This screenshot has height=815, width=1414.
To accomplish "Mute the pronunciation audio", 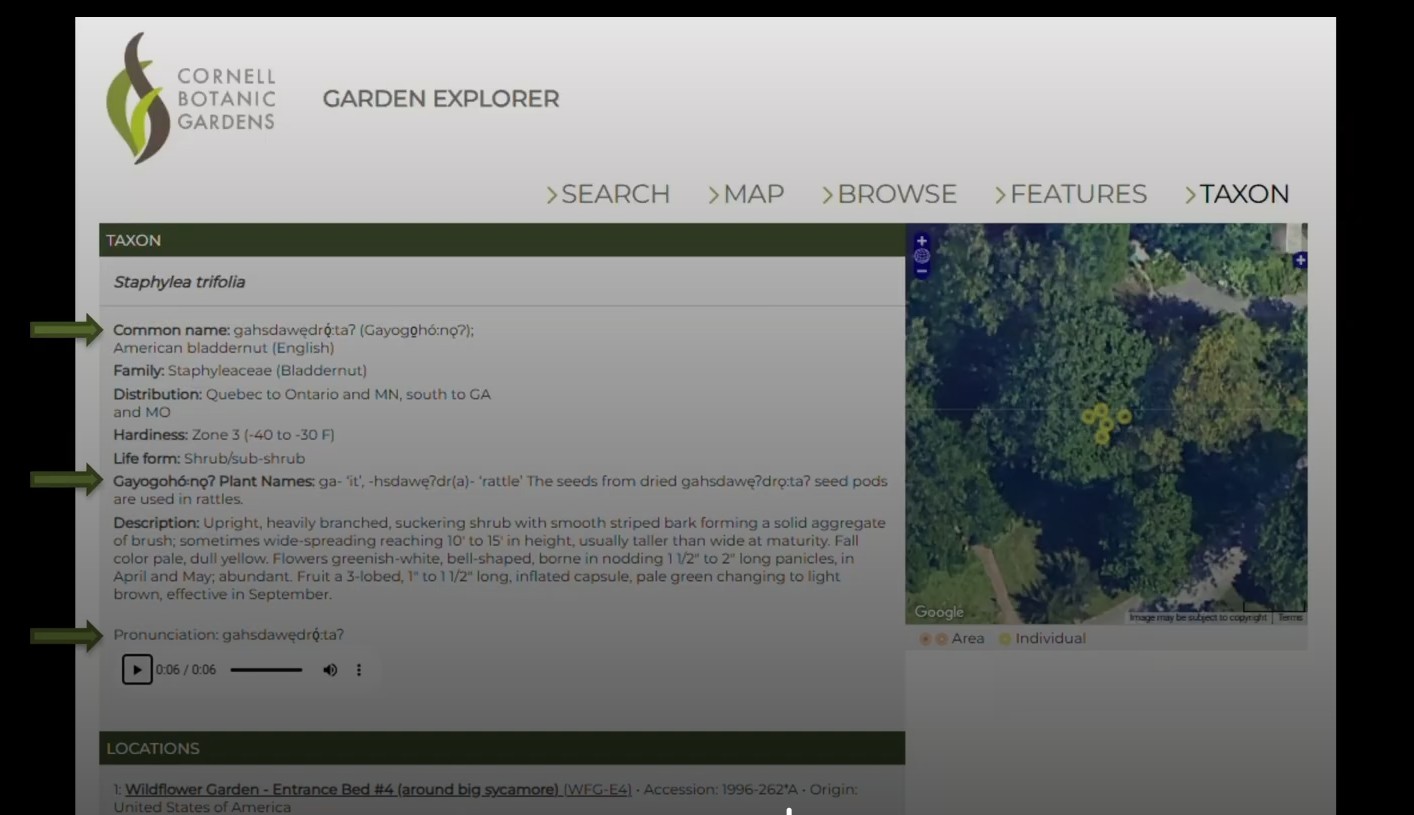I will click(x=330, y=669).
